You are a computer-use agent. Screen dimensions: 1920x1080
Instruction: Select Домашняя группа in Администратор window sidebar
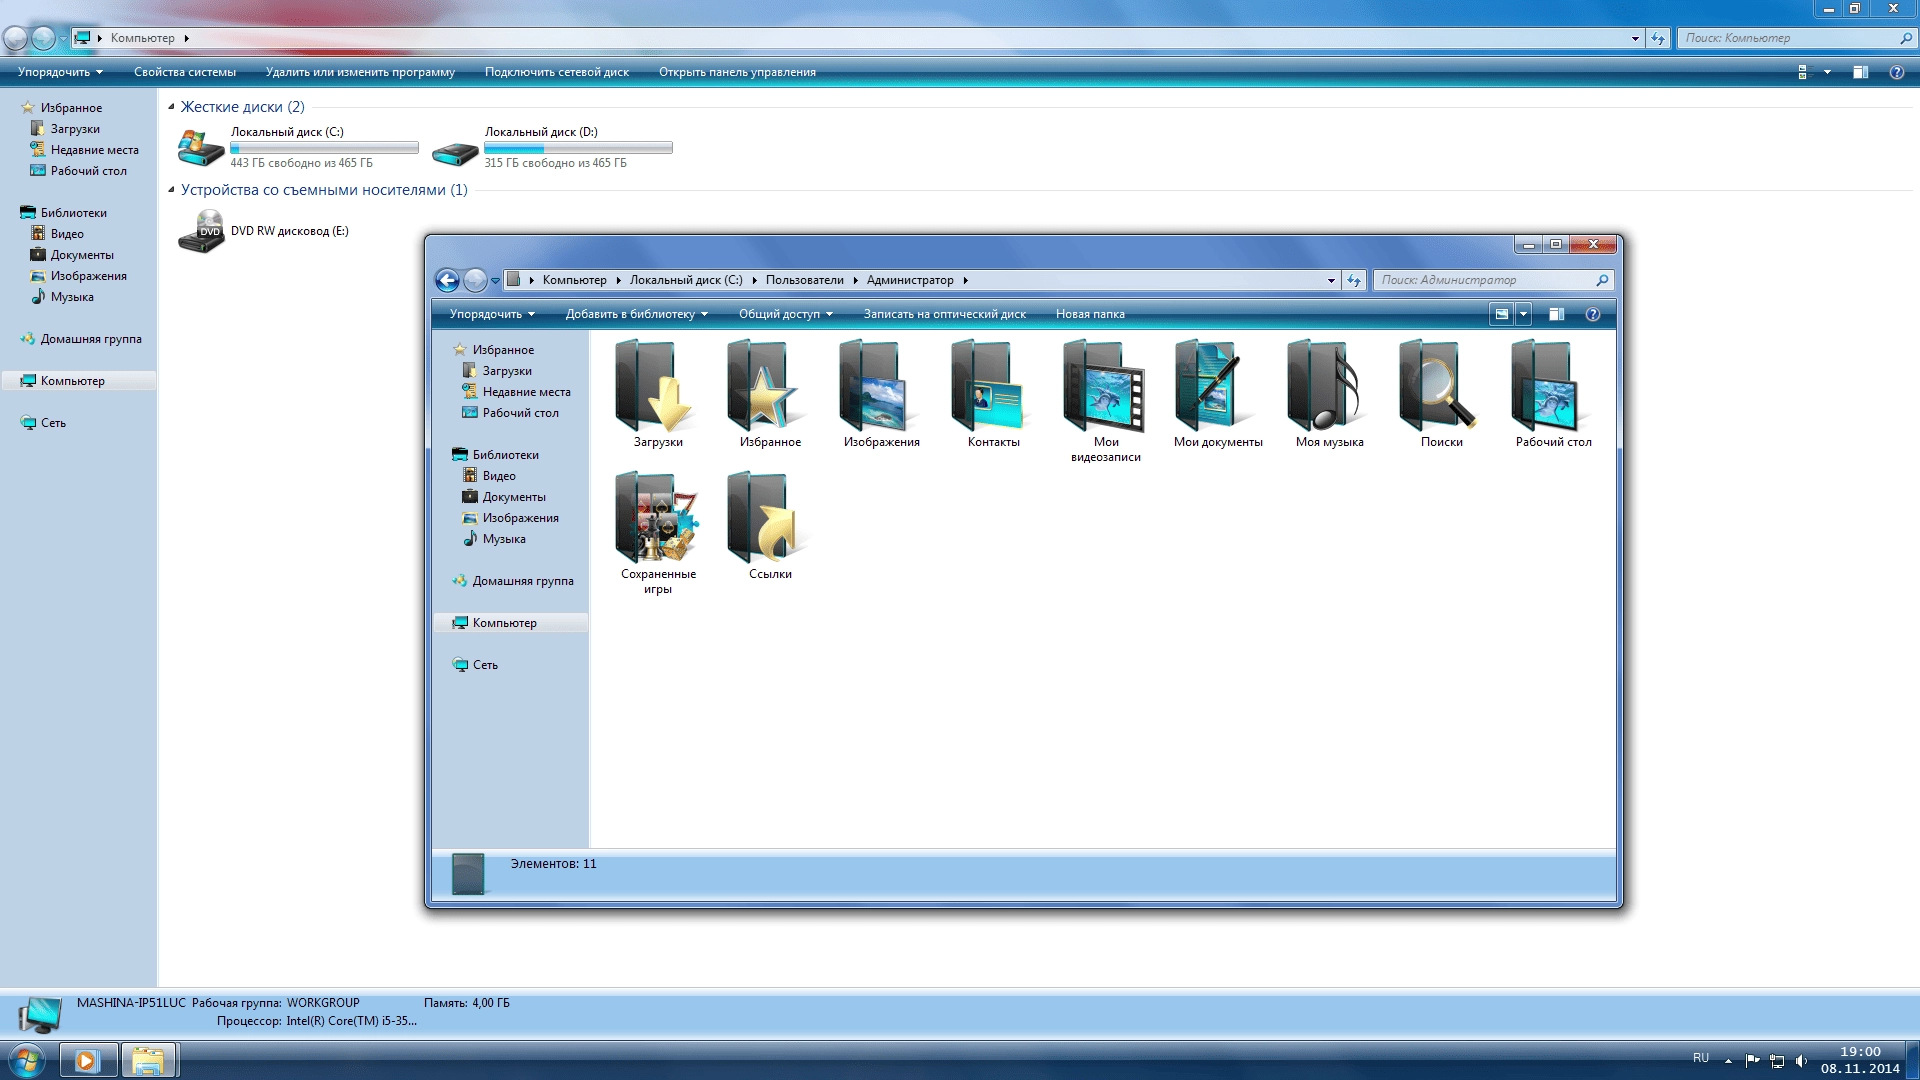pyautogui.click(x=523, y=581)
